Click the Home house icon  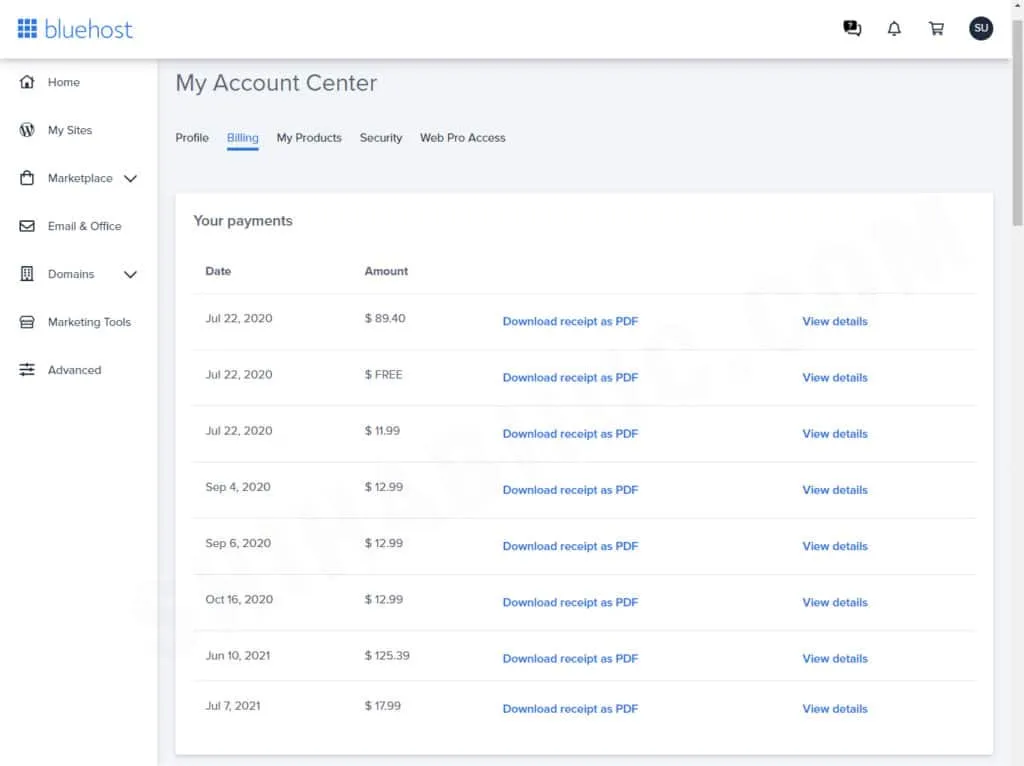27,82
